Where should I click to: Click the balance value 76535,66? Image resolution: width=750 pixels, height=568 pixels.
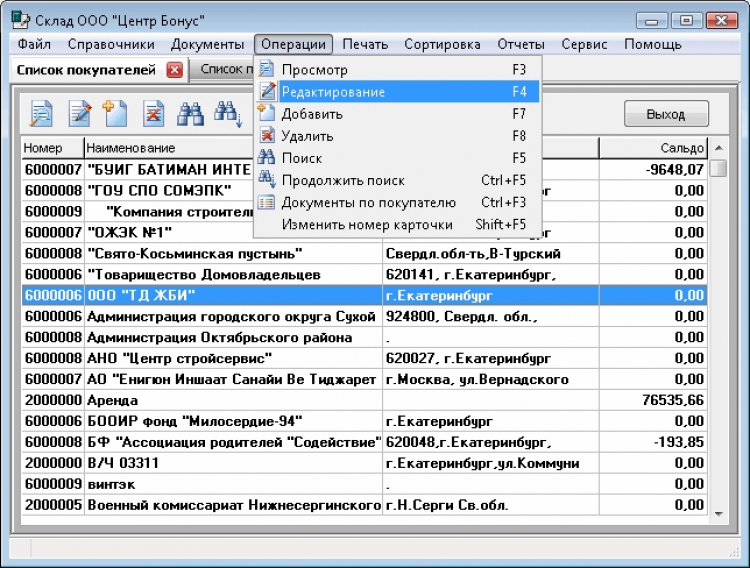[x=673, y=400]
